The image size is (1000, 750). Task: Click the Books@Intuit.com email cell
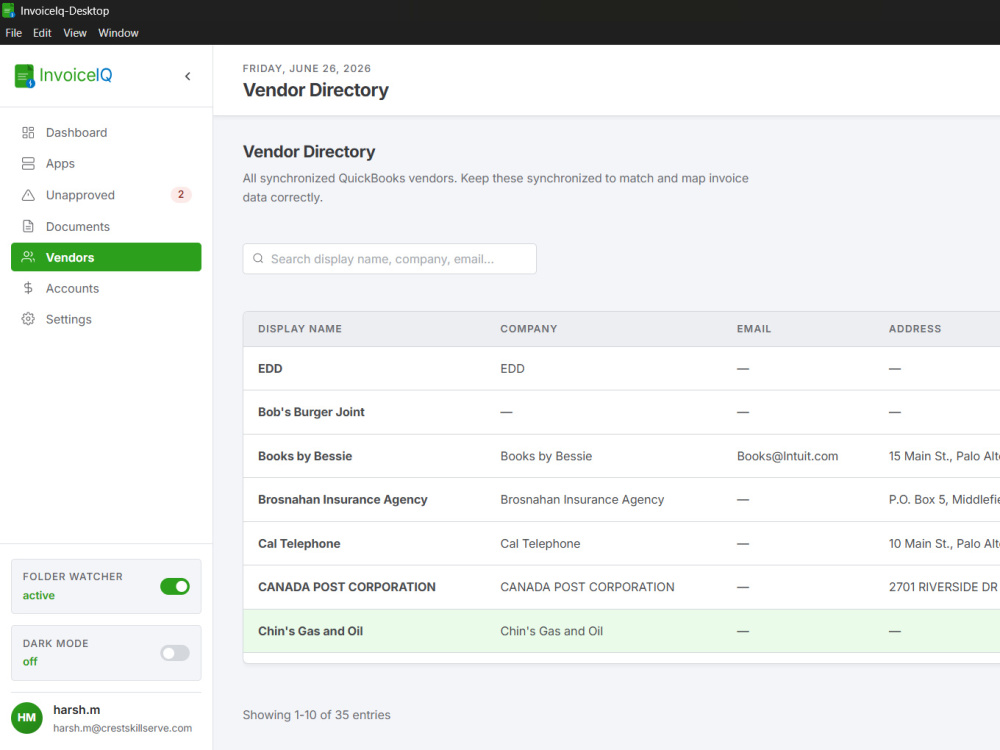(788, 456)
